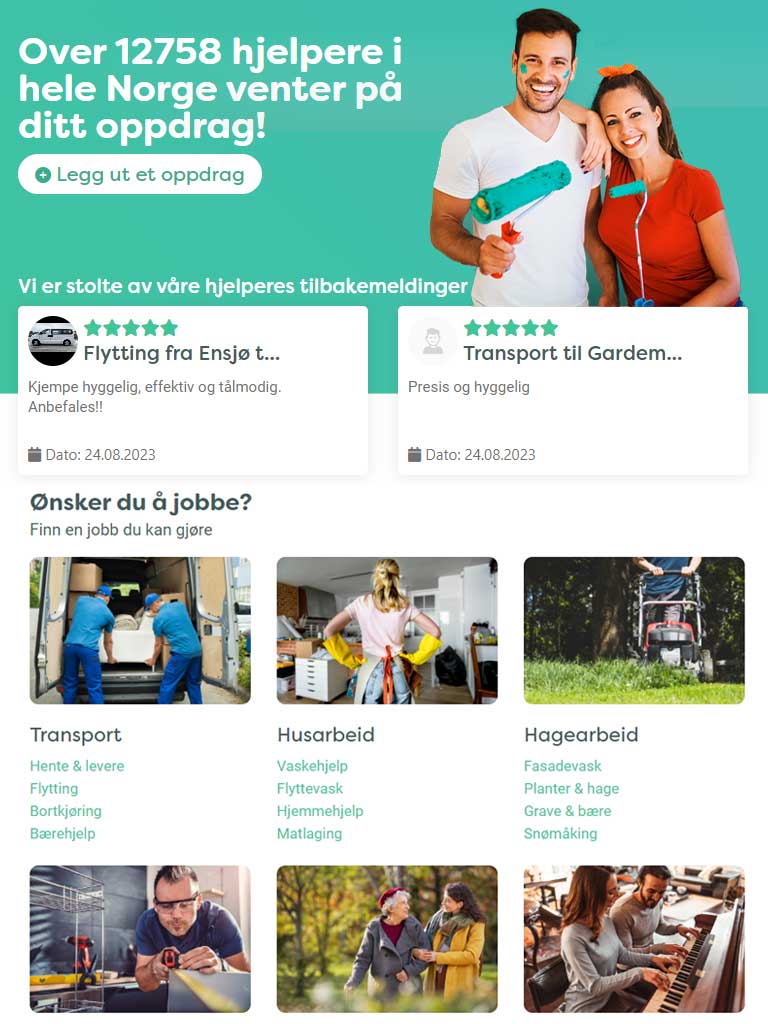Open the Hagearbeid lawnmower image
The image size is (768, 1024).
634,630
